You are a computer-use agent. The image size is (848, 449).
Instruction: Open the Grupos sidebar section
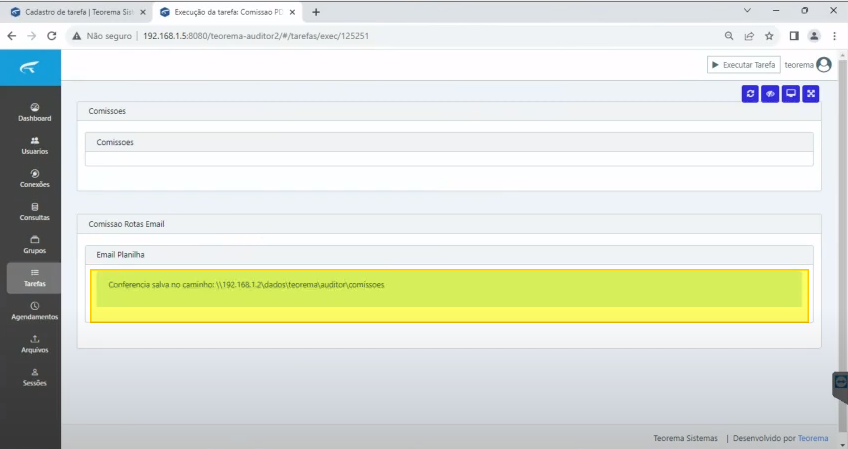35,245
